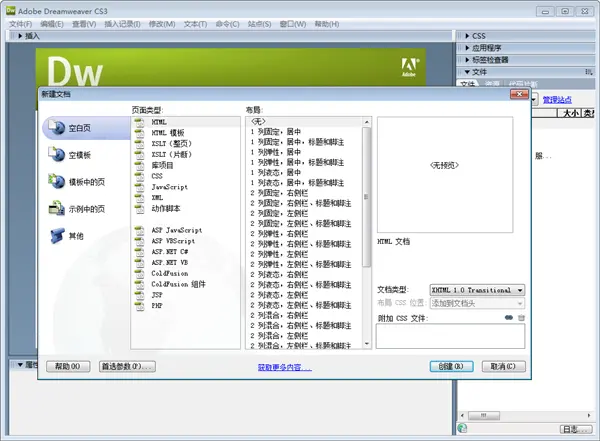Click layout list scroll up arrow
This screenshot has width=600, height=441.
[367, 122]
